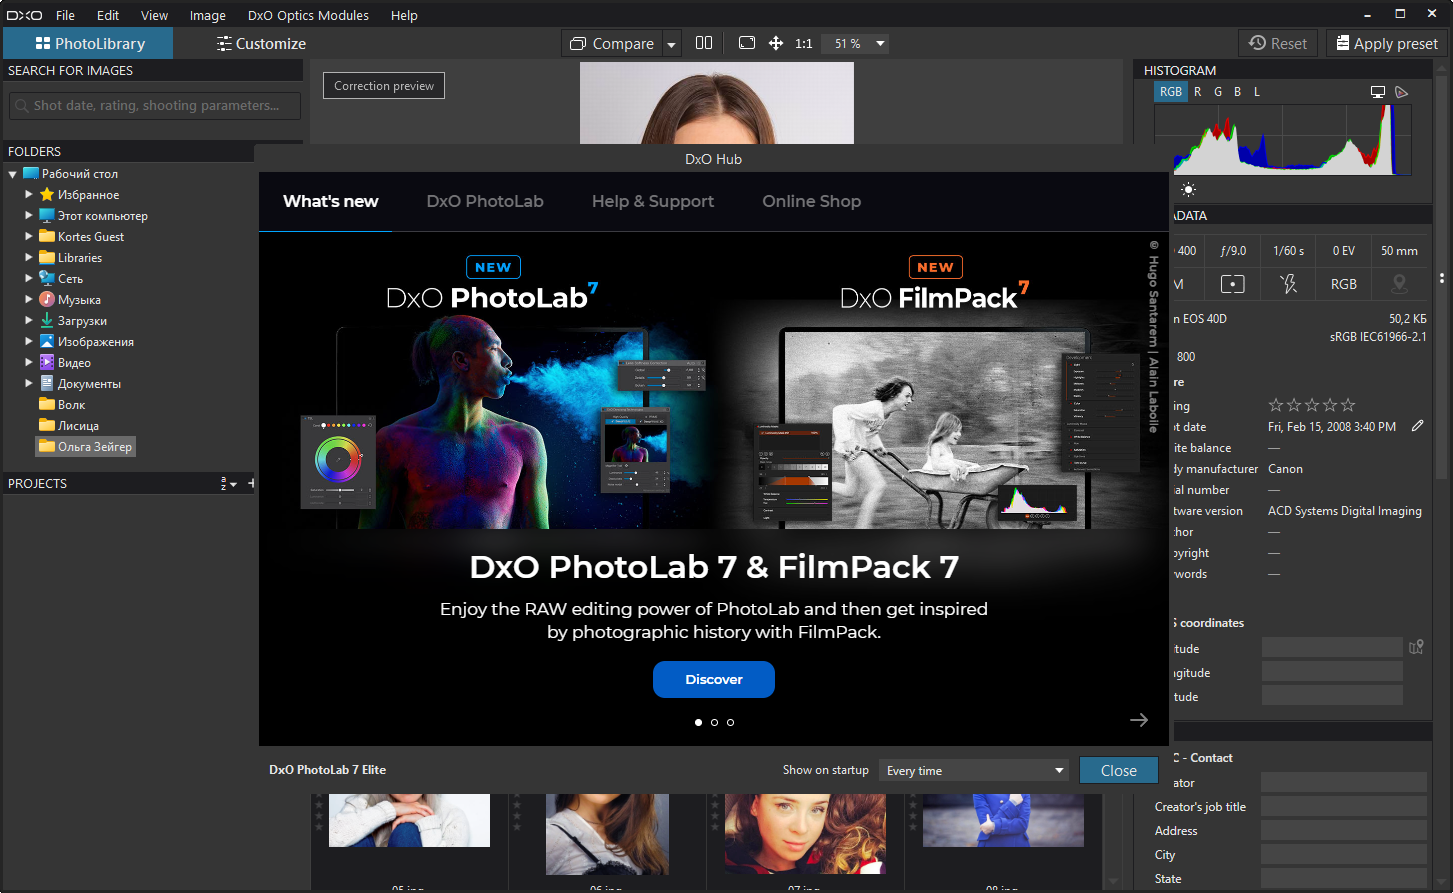Screen dimensions: 1453x893
Task: Show the L luminance histogram
Action: pyautogui.click(x=1257, y=92)
